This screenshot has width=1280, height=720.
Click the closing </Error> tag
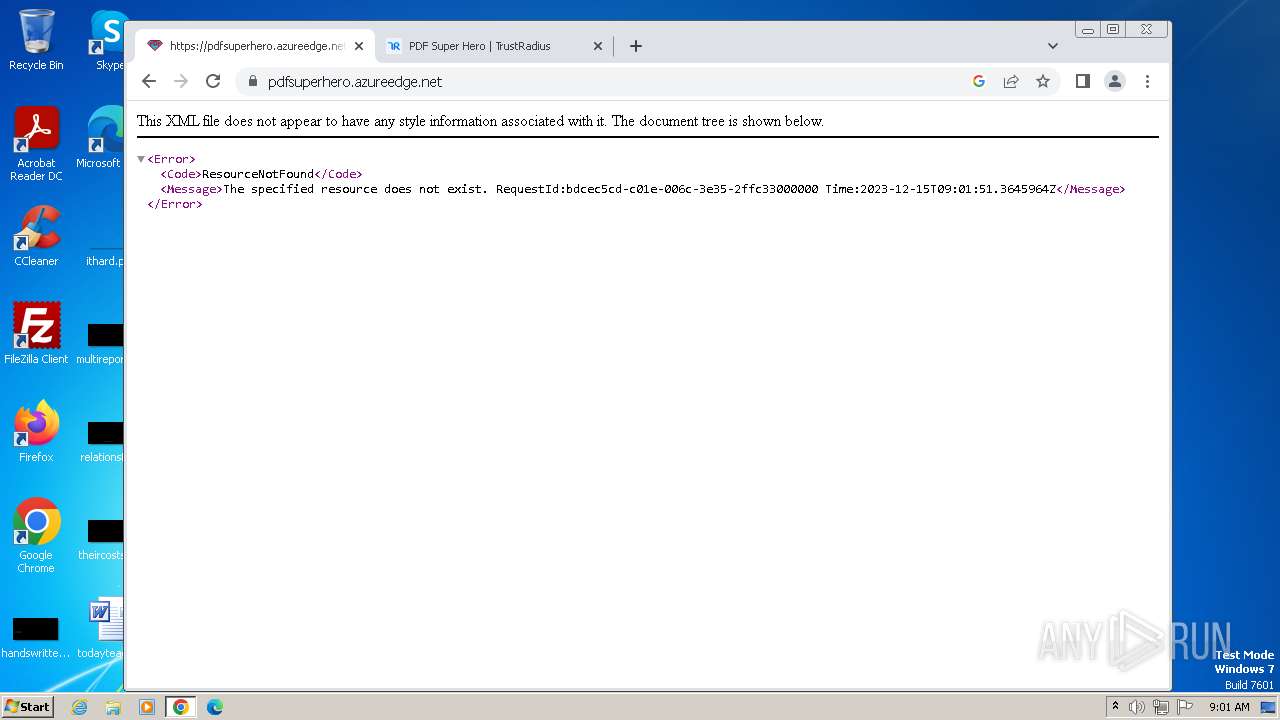[175, 204]
